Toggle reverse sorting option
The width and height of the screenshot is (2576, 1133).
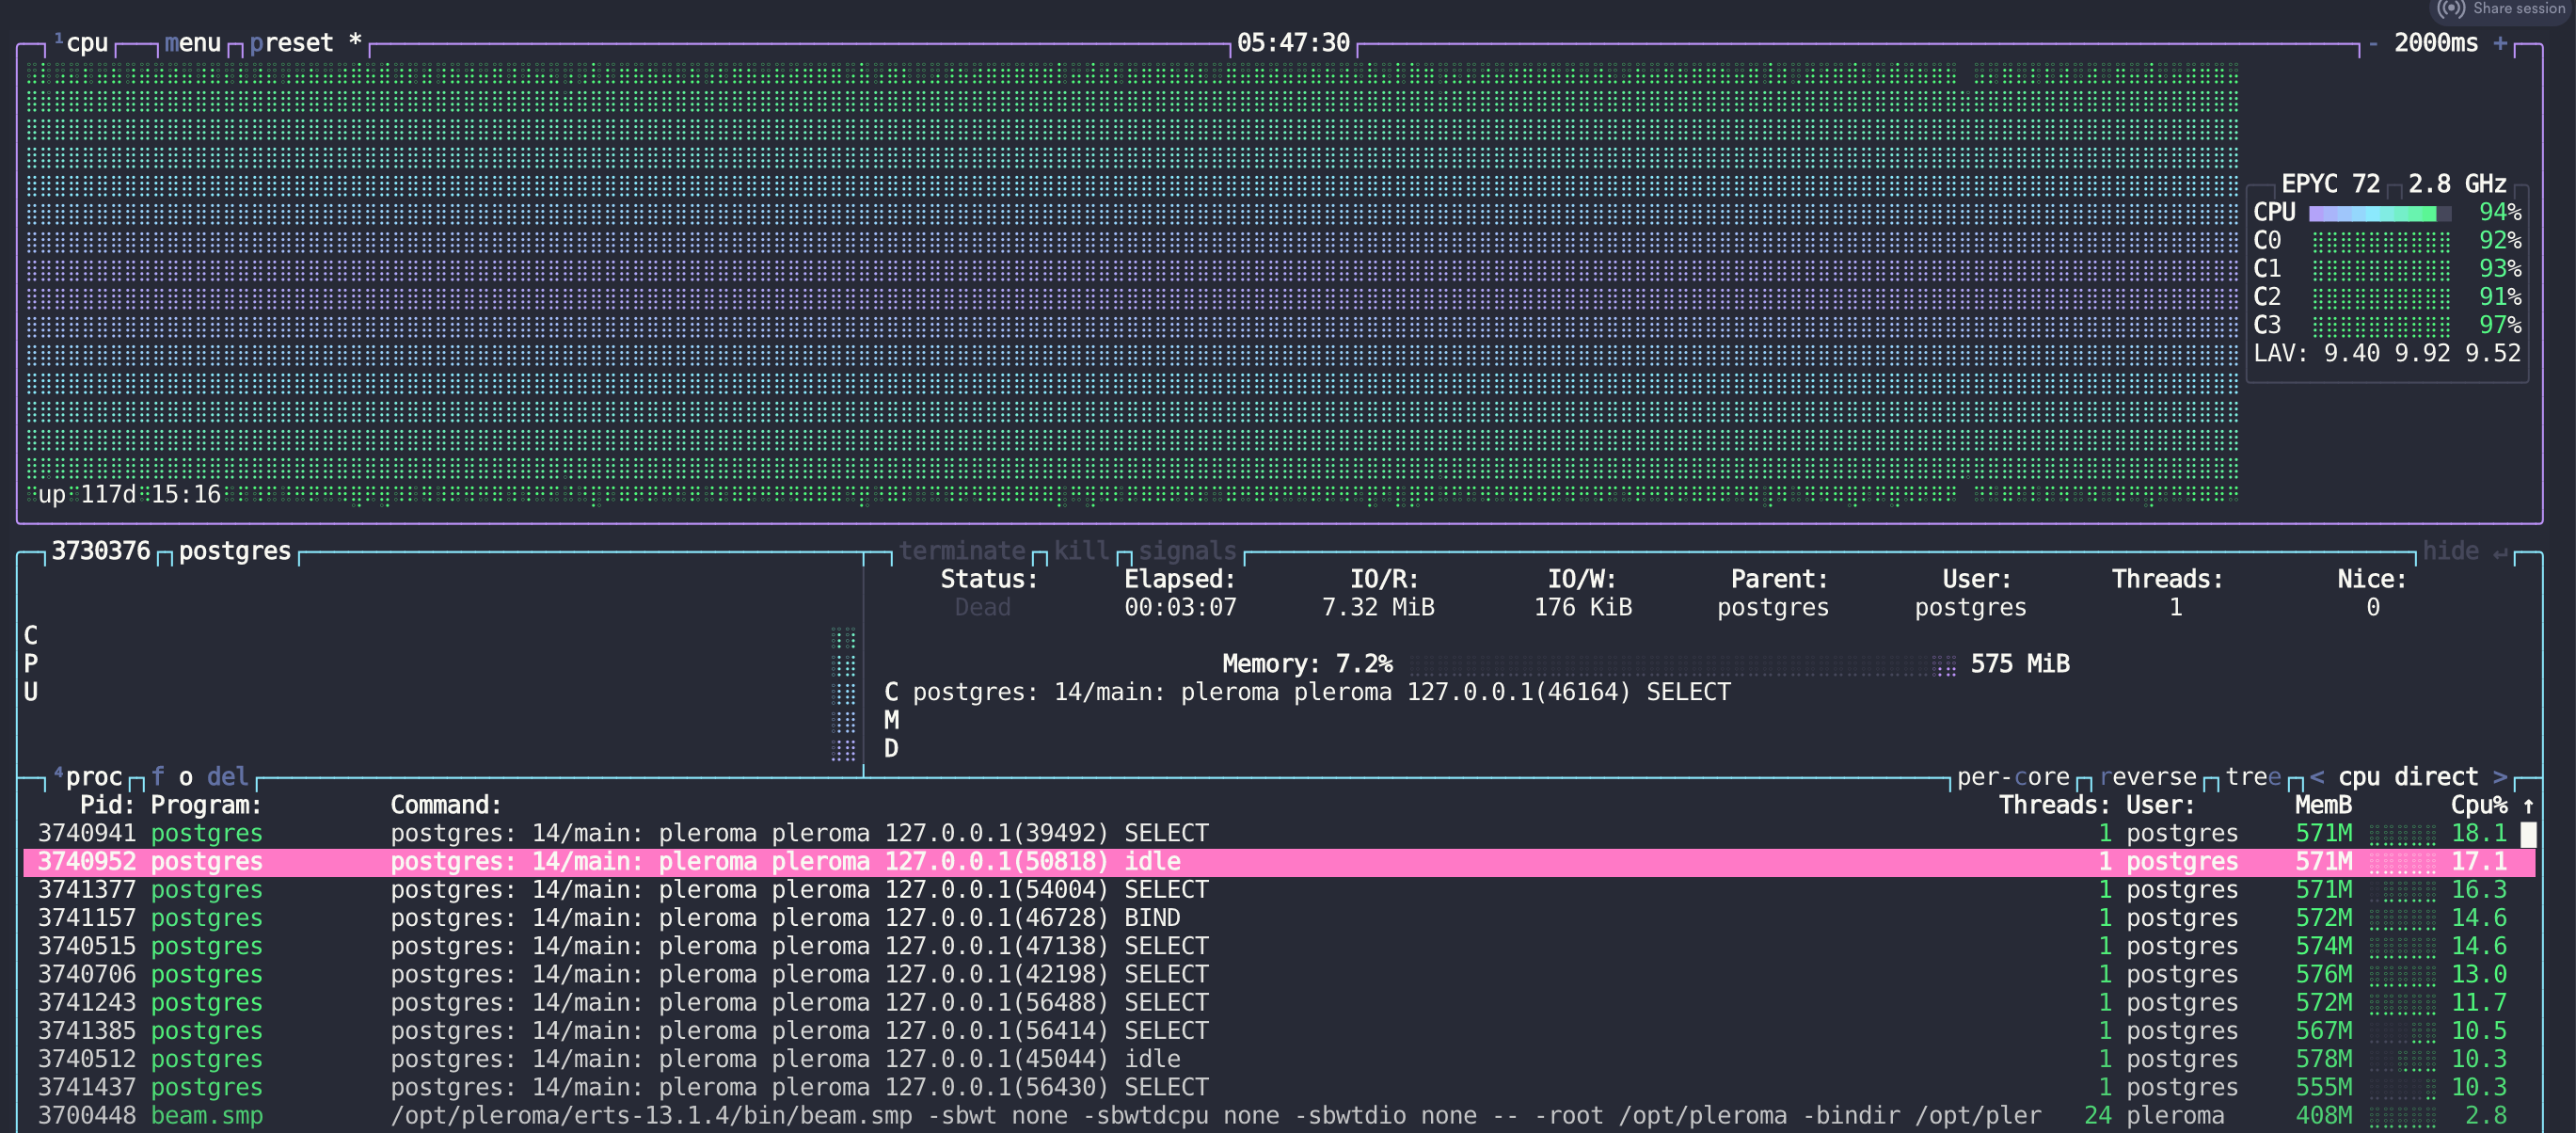point(2147,777)
